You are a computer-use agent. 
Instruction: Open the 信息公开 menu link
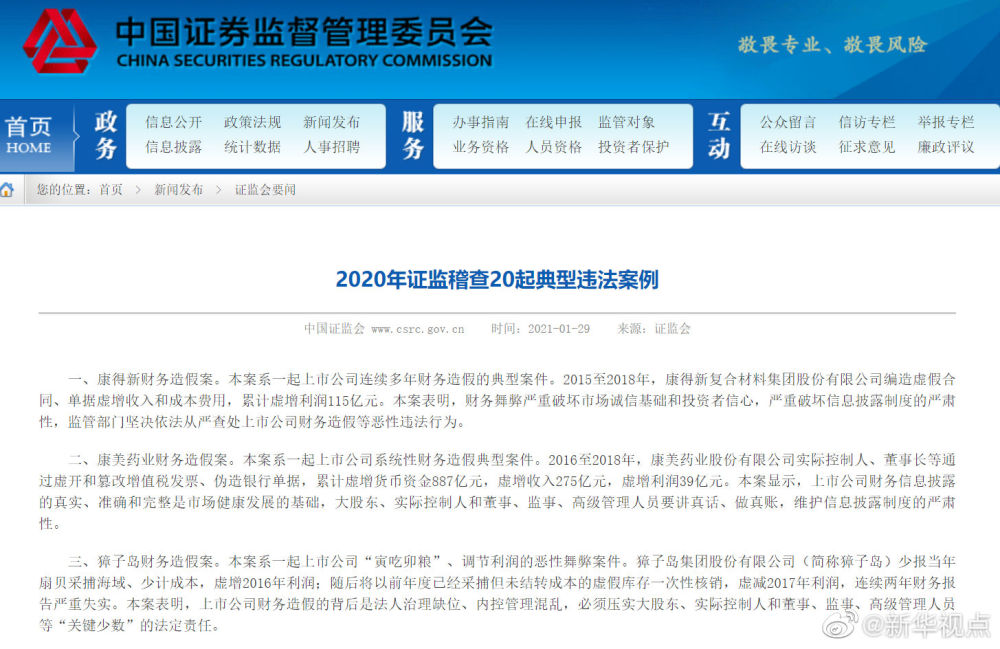point(173,122)
